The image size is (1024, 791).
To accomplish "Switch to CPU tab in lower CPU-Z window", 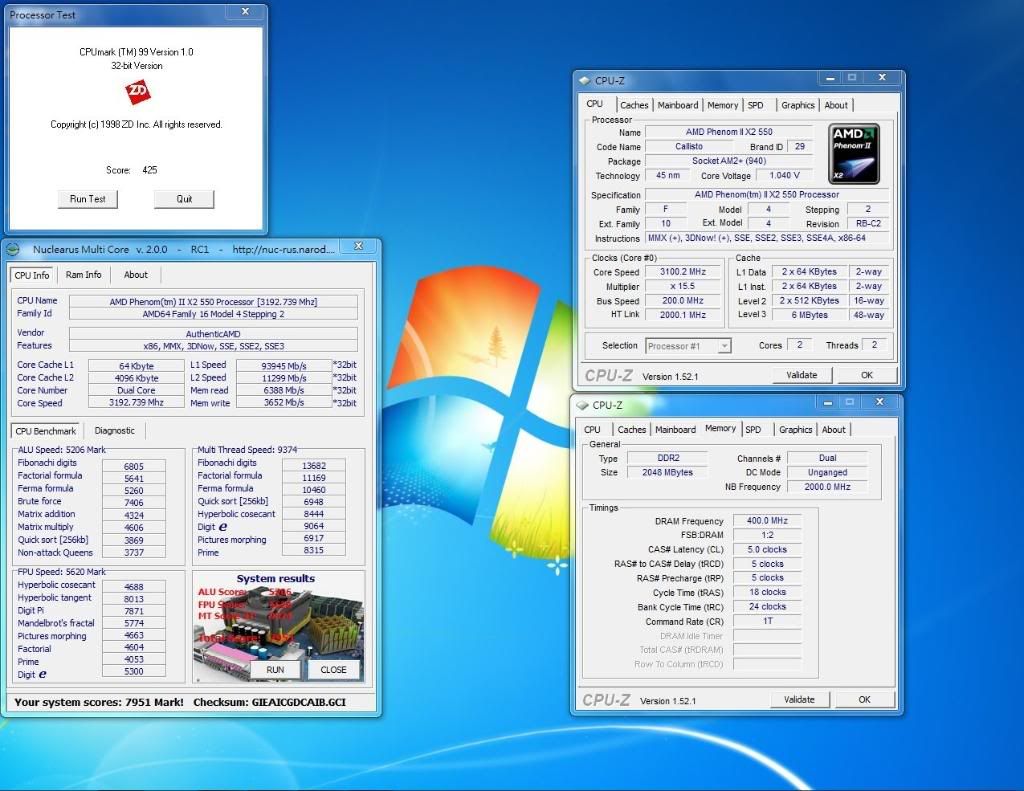I will click(x=592, y=430).
